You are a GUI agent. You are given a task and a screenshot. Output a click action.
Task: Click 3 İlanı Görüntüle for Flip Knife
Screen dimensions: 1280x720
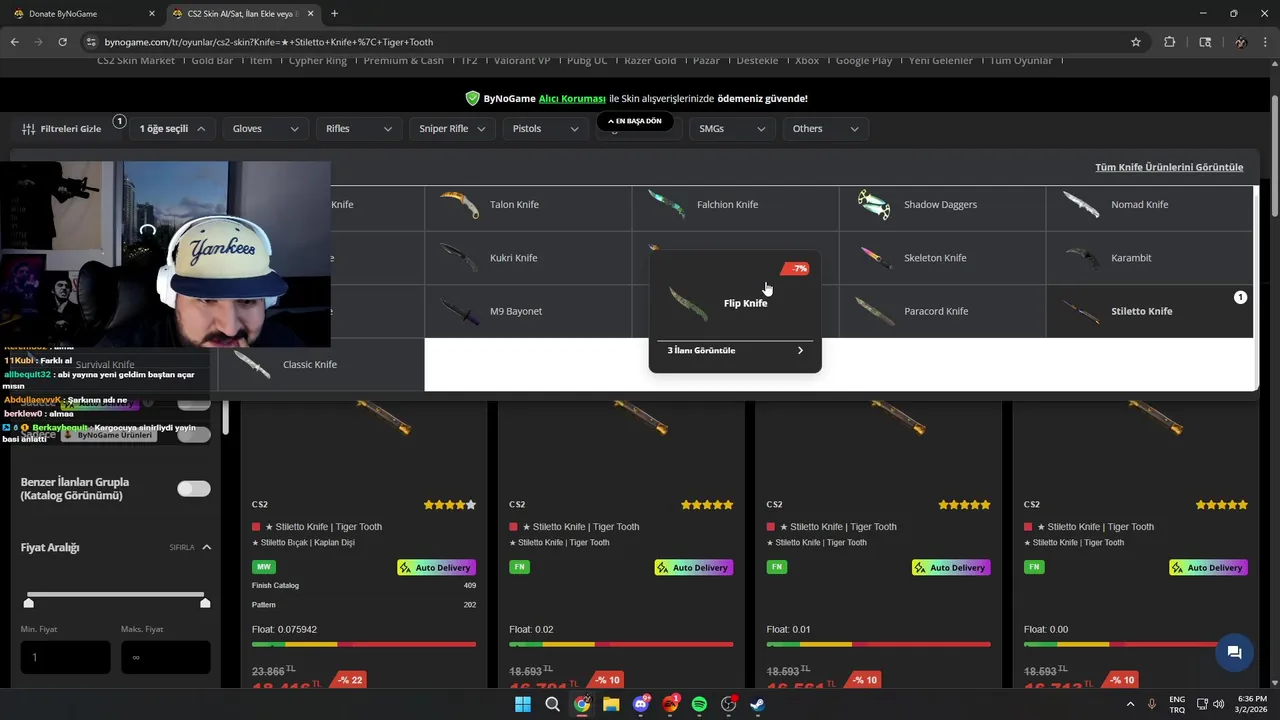735,350
